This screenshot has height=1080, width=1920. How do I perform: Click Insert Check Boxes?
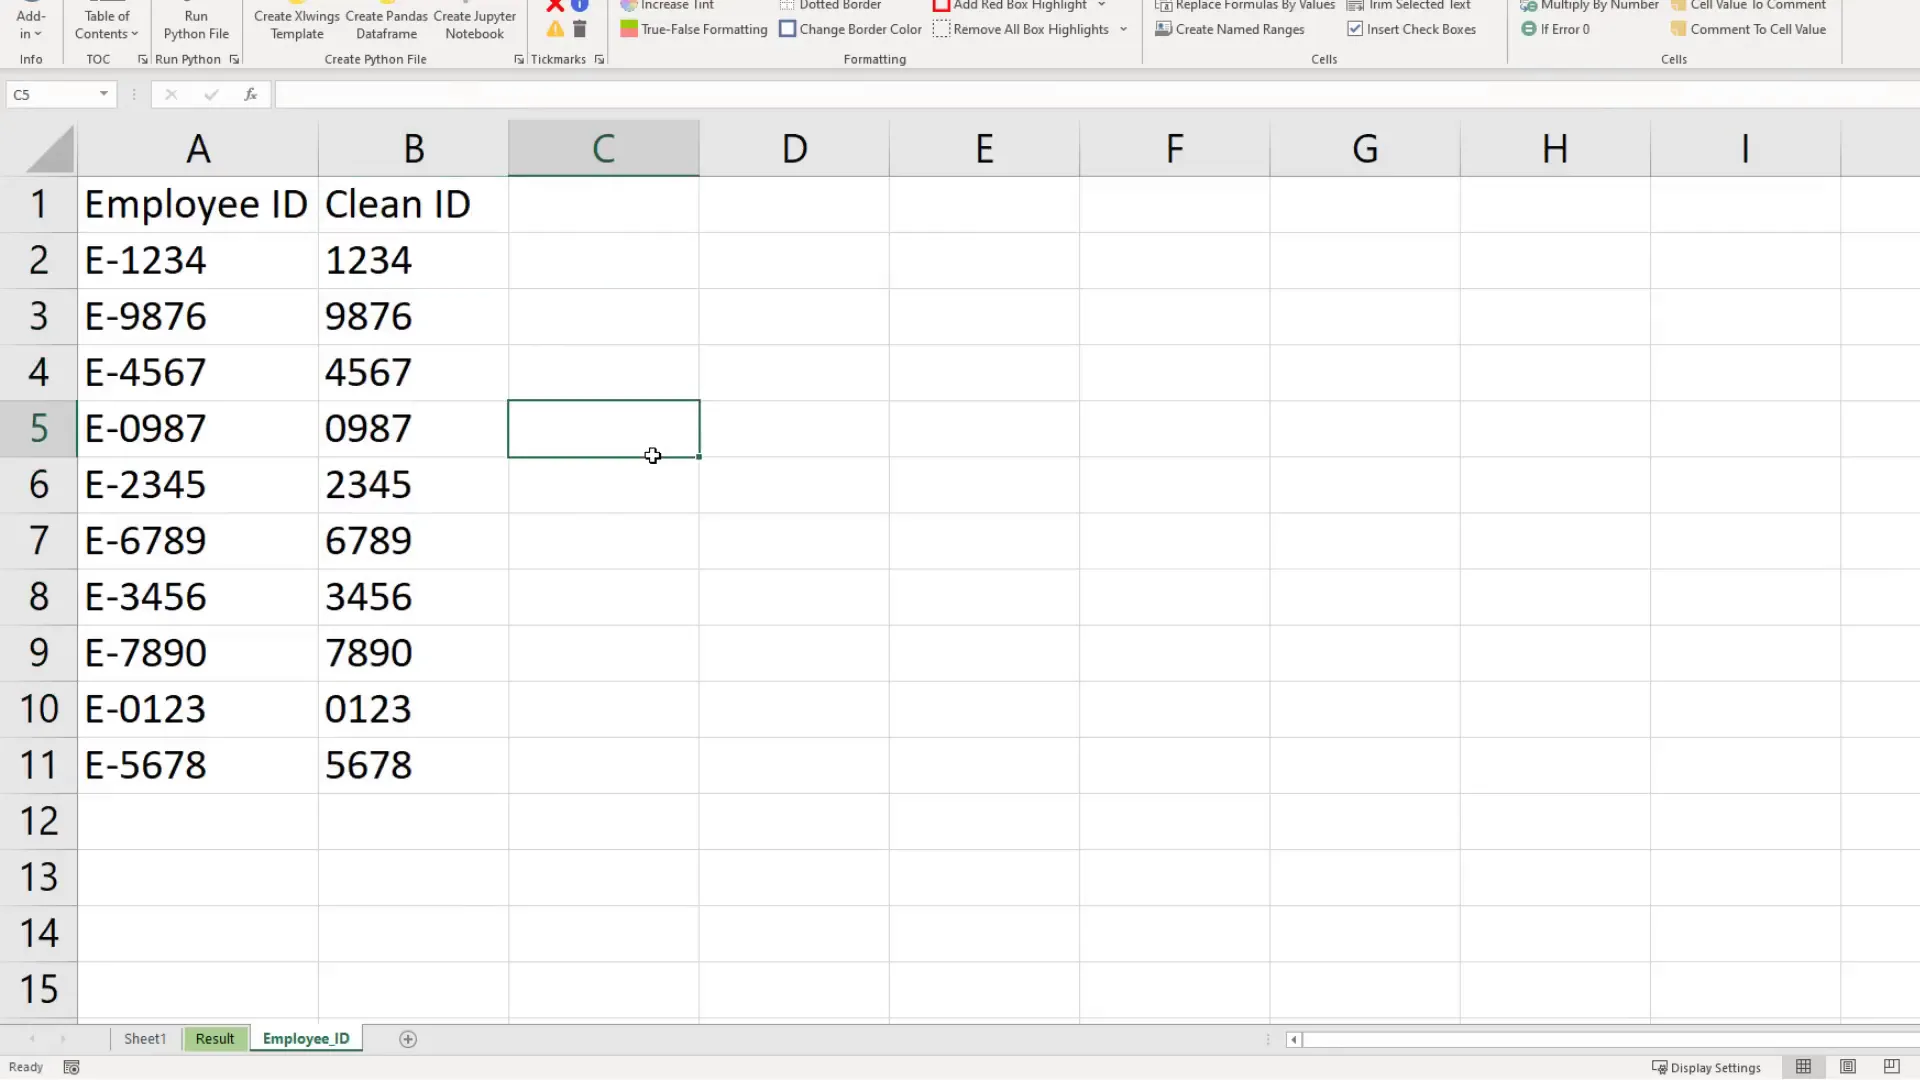click(x=1412, y=29)
